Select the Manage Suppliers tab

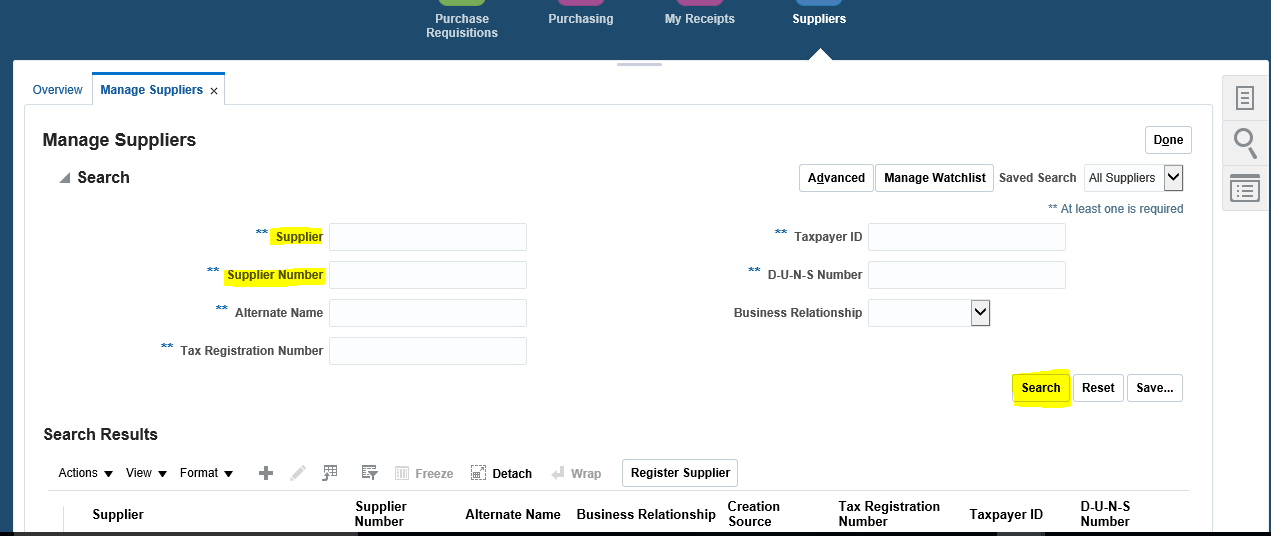click(152, 90)
